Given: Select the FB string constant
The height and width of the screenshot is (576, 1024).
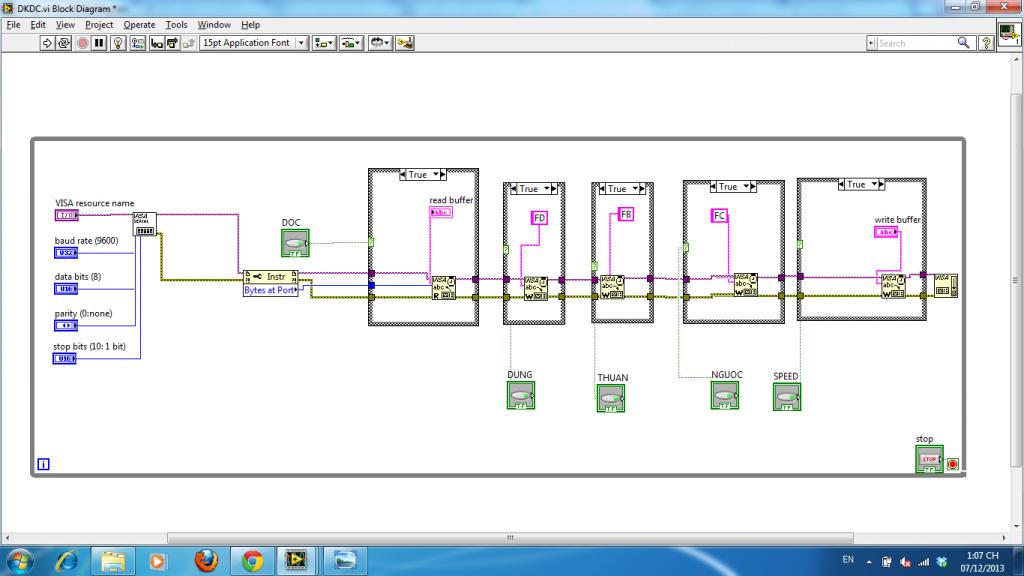Looking at the screenshot, I should tap(626, 214).
